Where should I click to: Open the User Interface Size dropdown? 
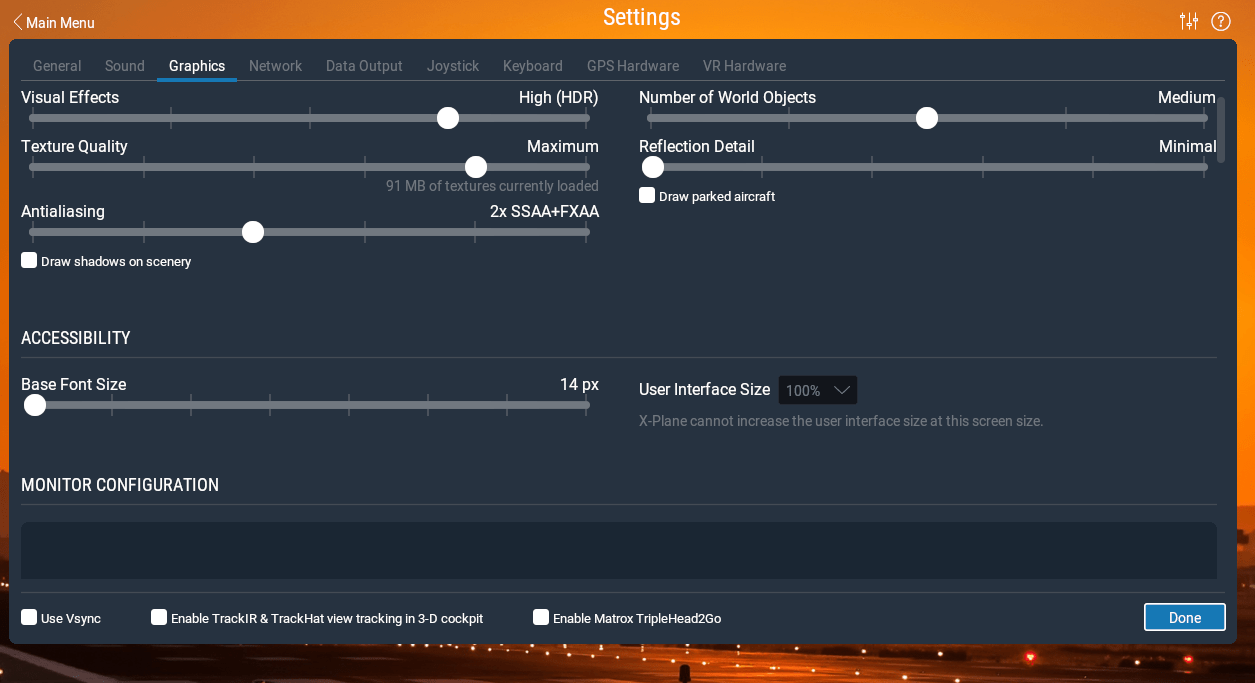[x=817, y=390]
